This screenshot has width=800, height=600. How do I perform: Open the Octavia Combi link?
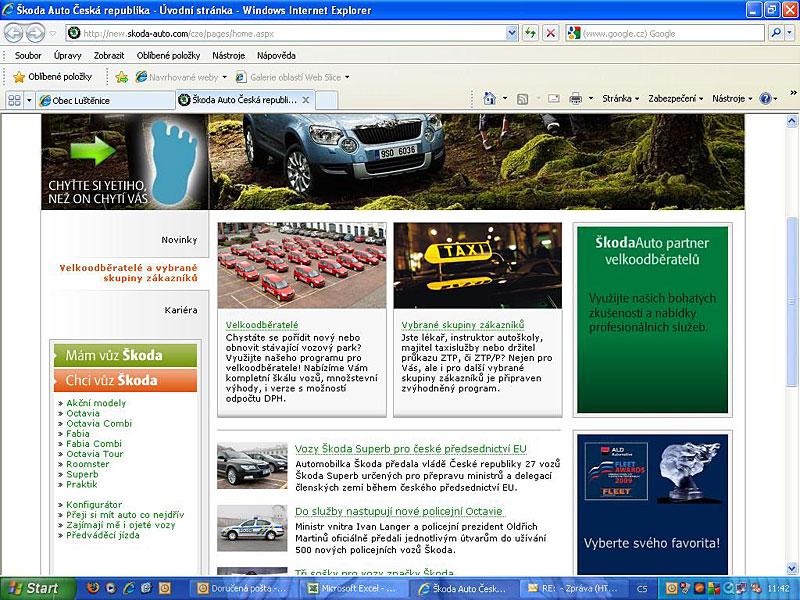pyautogui.click(x=99, y=423)
